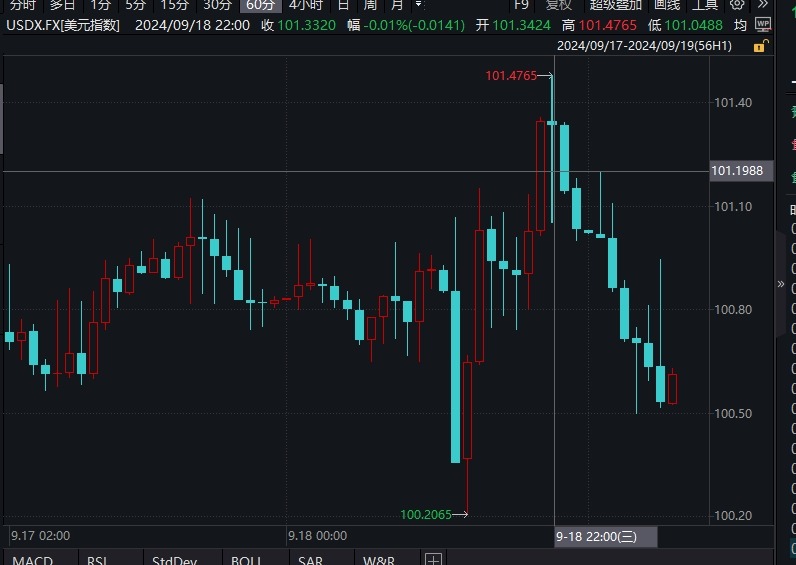Select the 4小时 timeframe tab
This screenshot has height=565, width=796.
pyautogui.click(x=305, y=5)
